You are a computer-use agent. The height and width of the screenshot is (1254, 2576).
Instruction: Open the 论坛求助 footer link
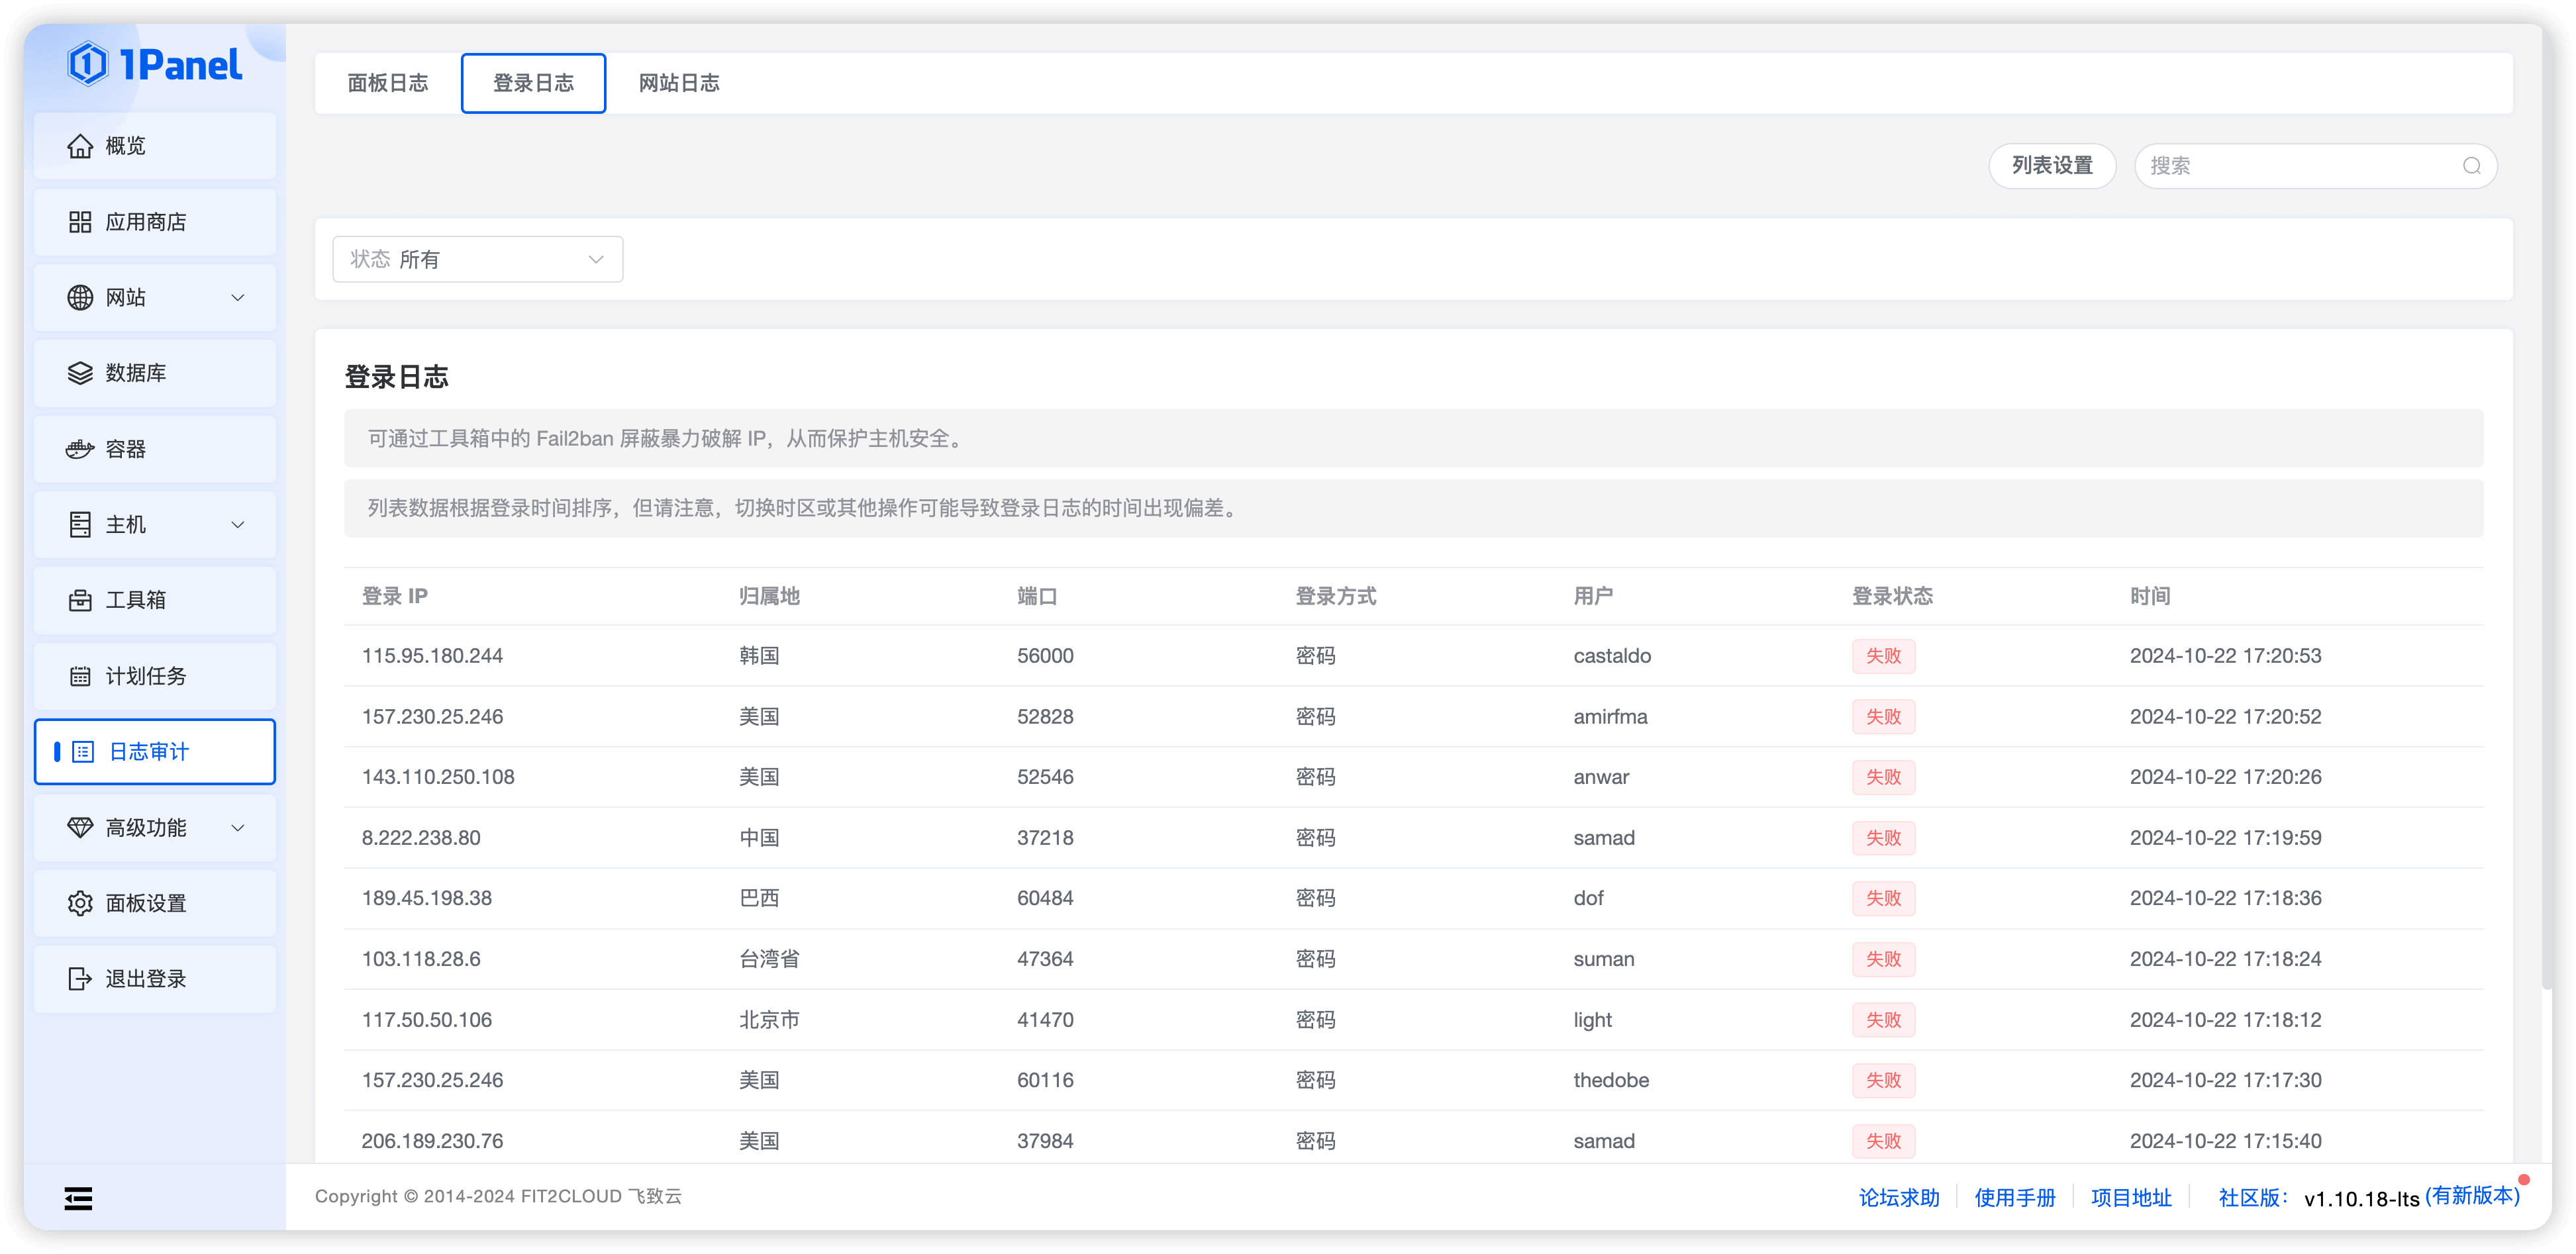pos(1899,1197)
